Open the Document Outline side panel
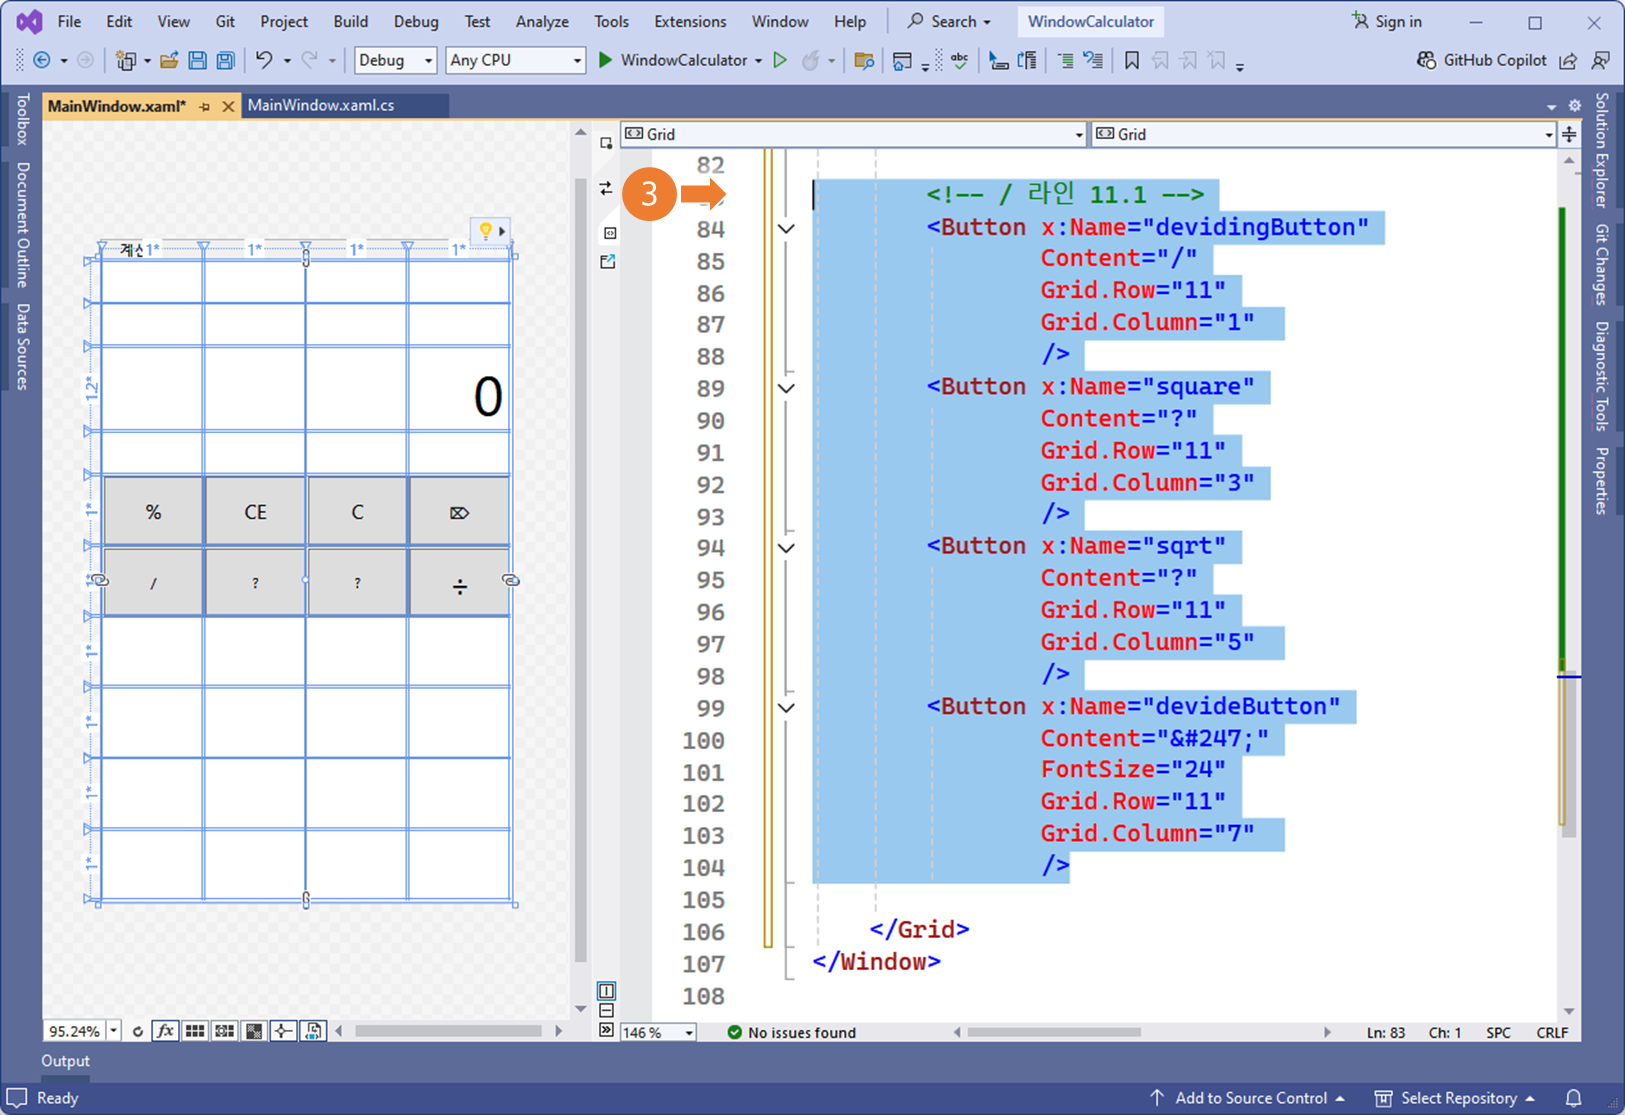This screenshot has height=1115, width=1625. point(21,224)
